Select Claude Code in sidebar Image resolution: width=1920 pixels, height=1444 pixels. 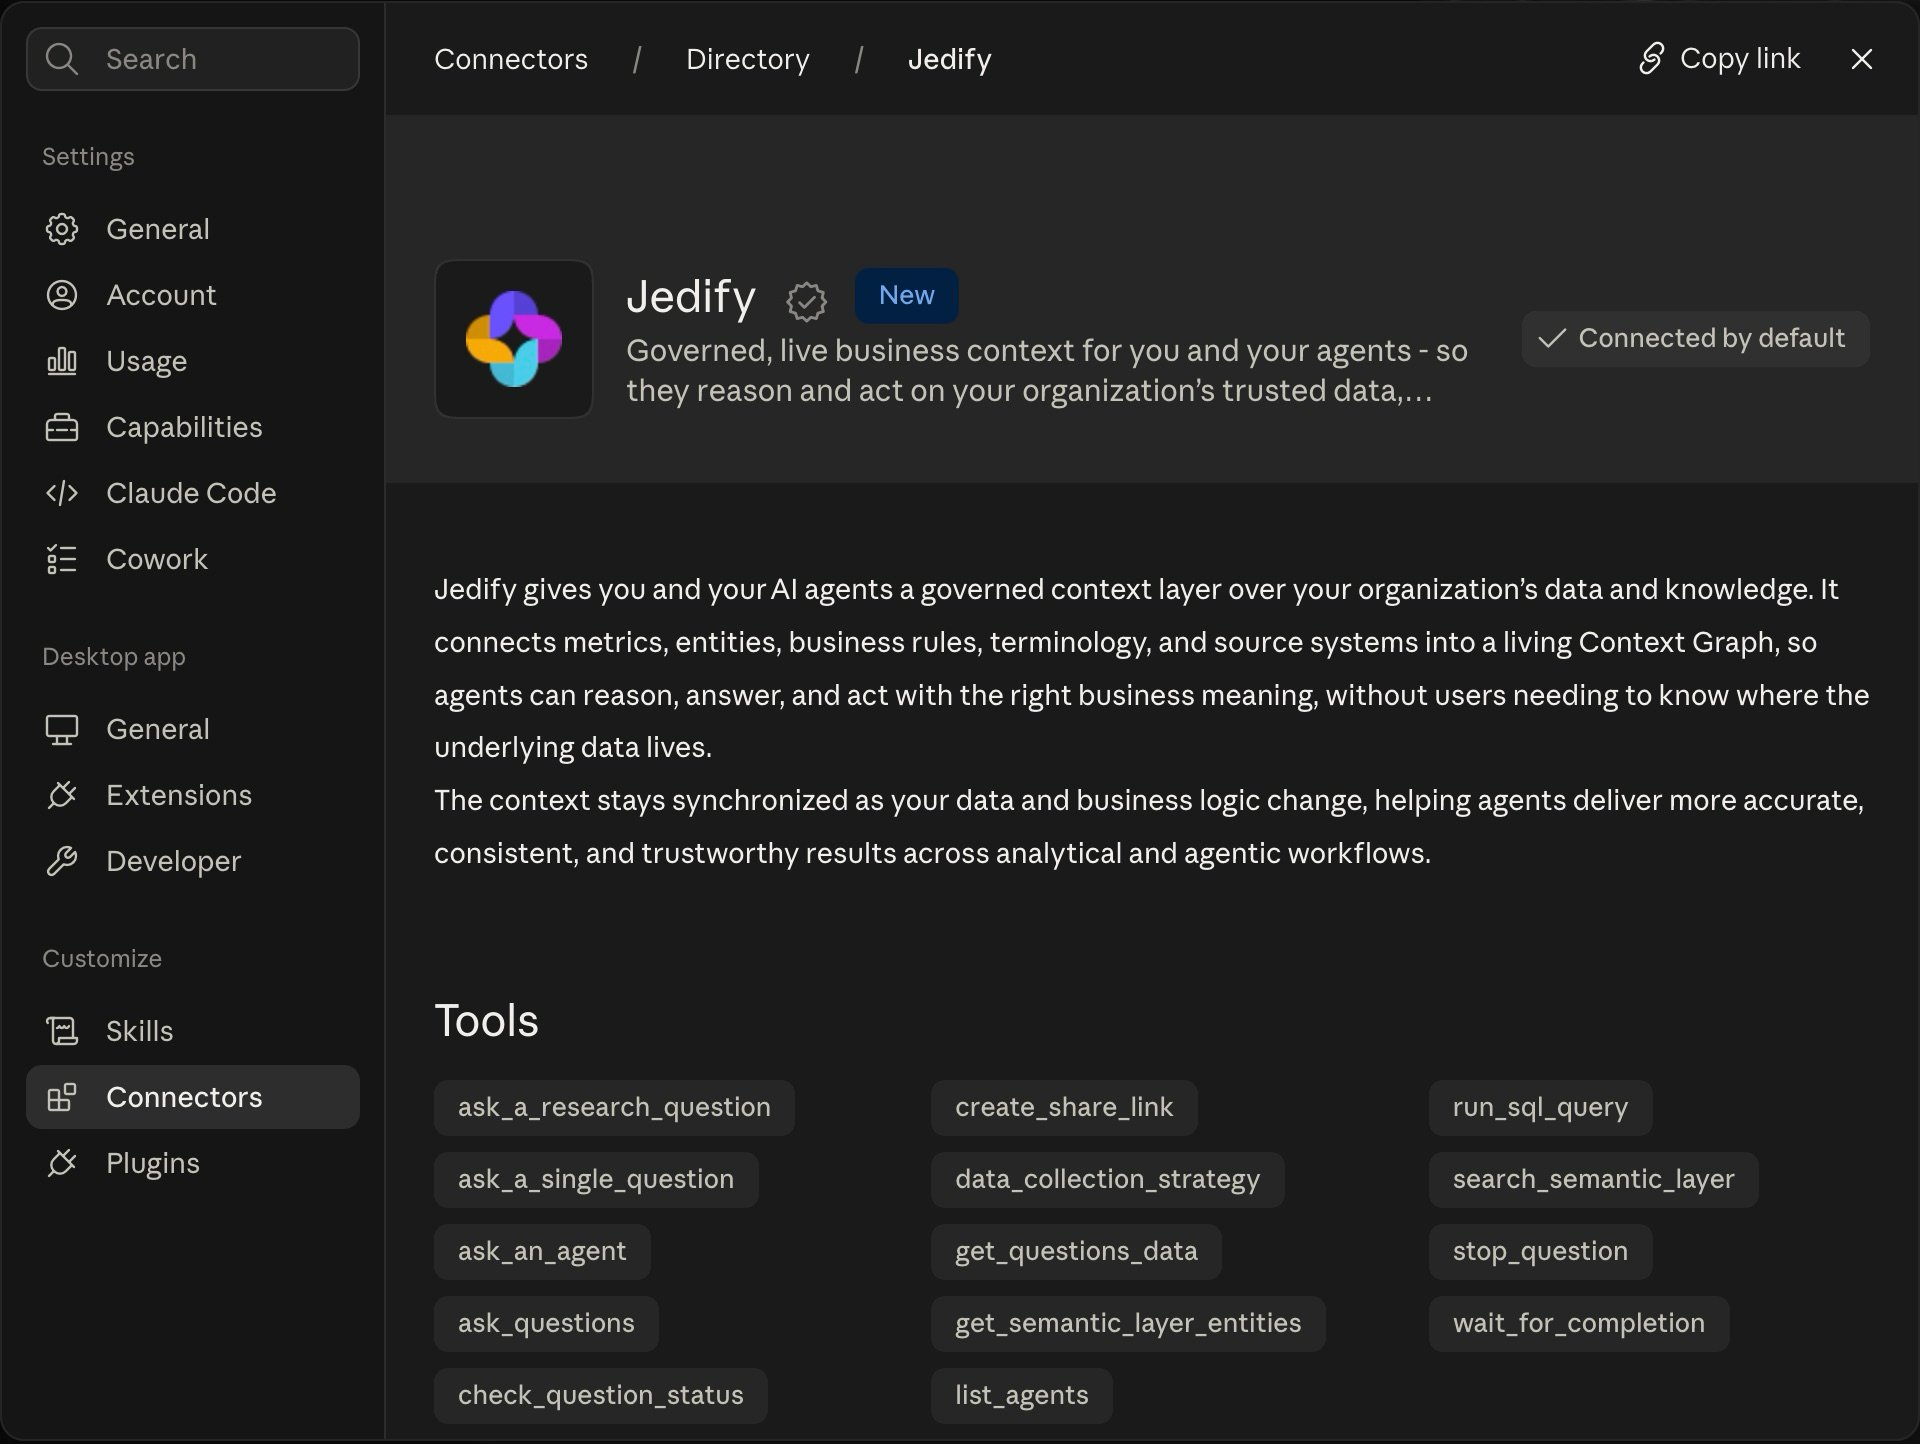click(193, 493)
